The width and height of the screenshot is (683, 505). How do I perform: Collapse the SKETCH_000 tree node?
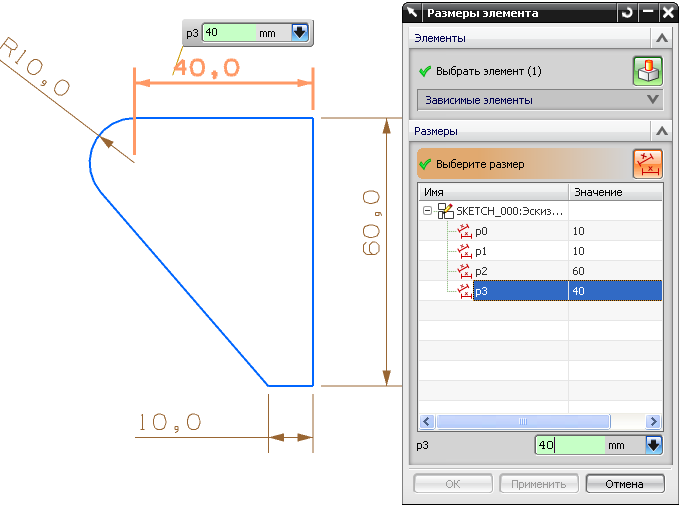point(427,211)
